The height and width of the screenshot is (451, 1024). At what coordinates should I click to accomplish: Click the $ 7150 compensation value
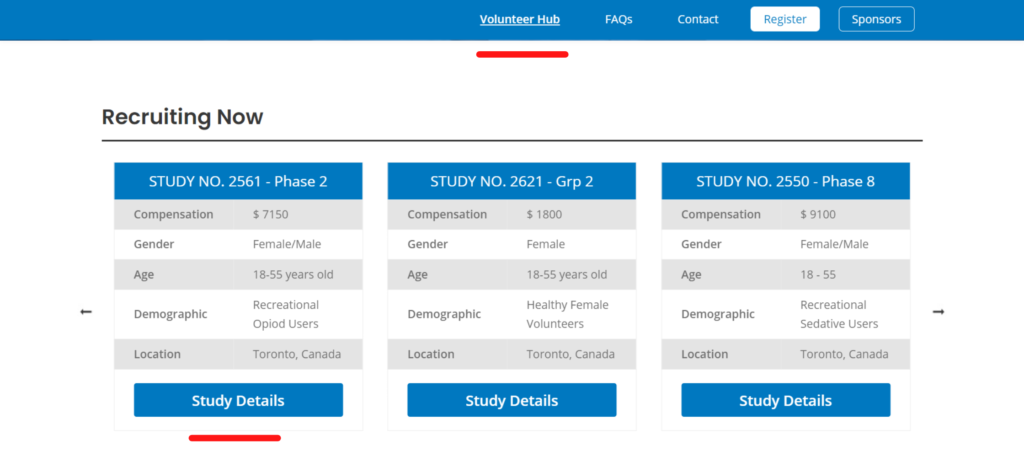tap(270, 214)
